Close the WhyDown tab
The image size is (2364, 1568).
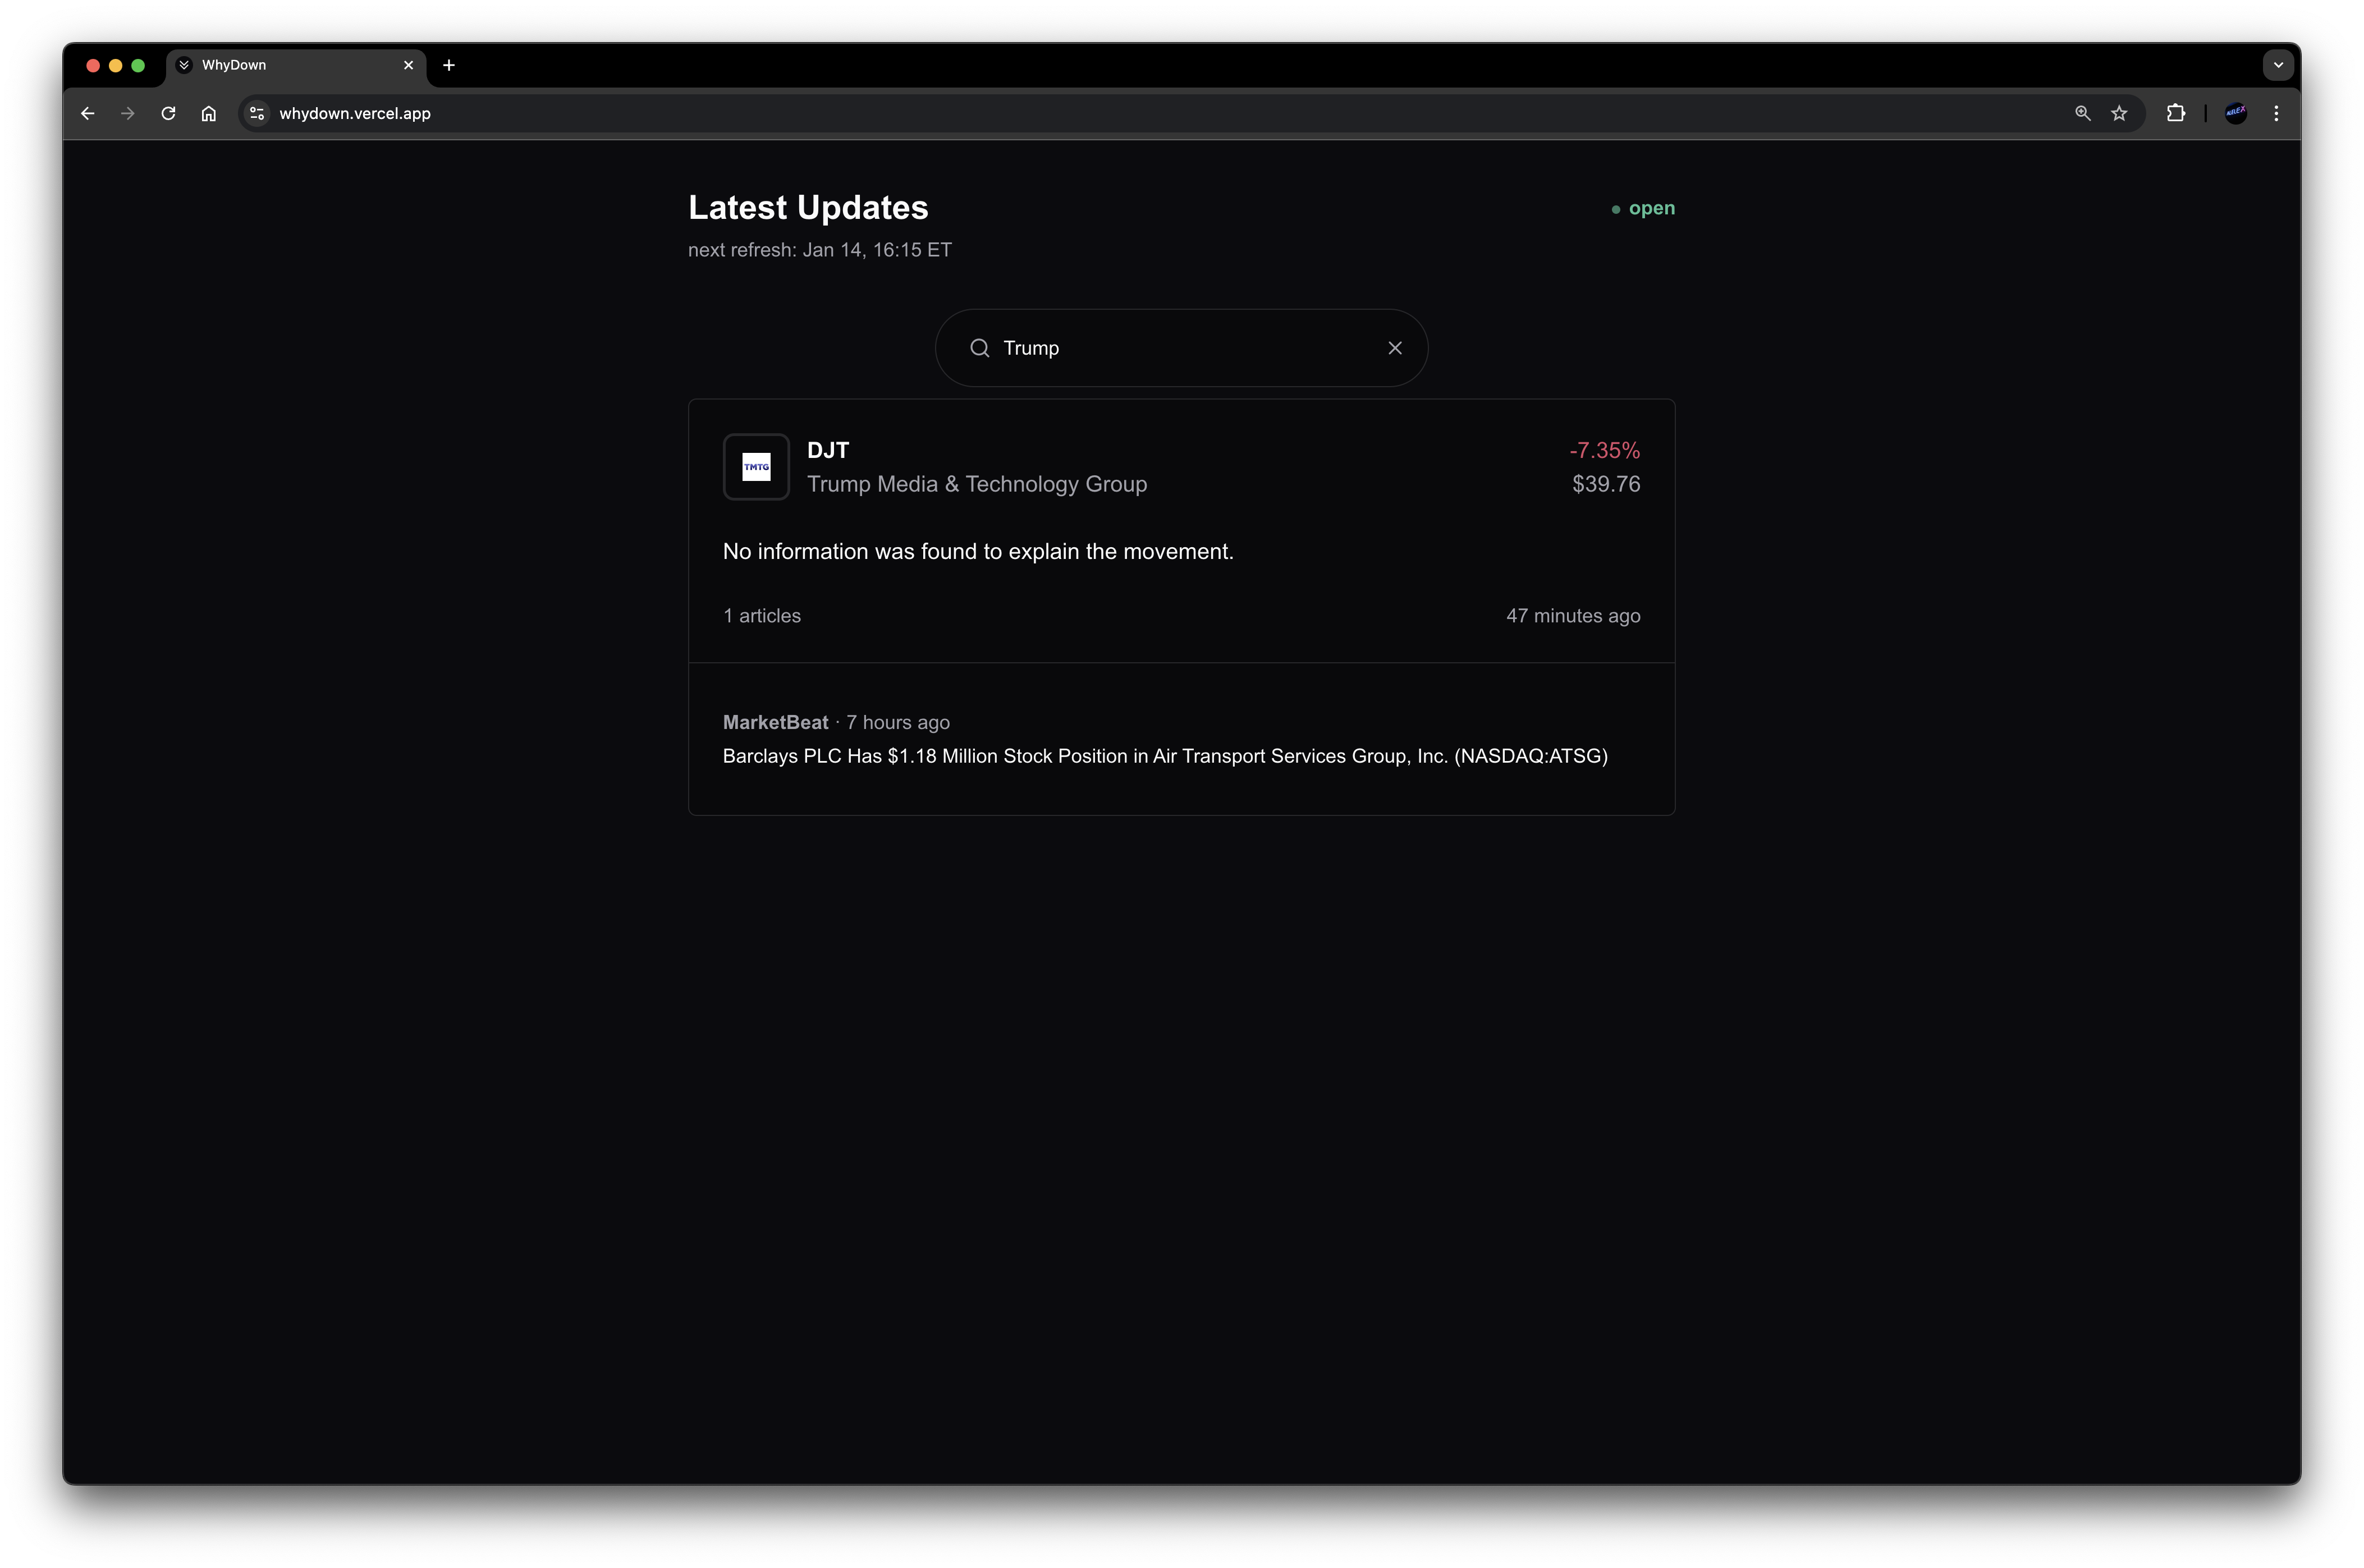pos(408,65)
